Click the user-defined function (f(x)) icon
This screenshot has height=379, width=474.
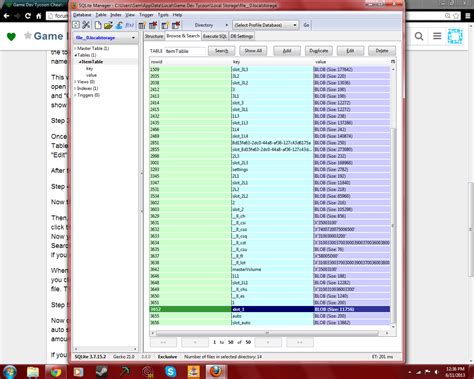(129, 25)
